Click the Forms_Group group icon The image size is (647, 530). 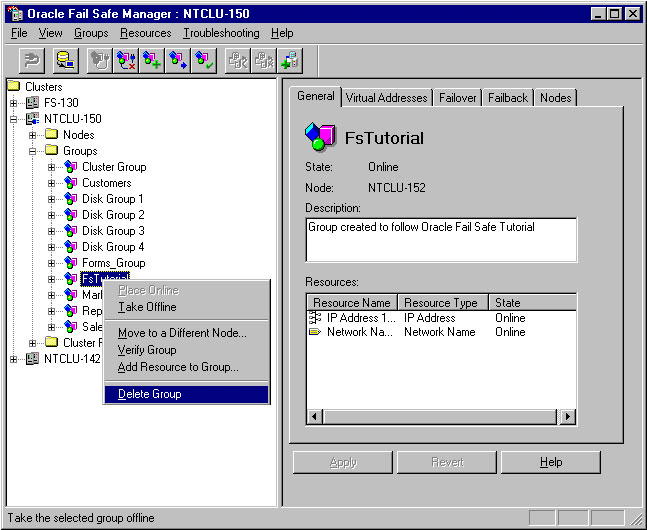[71, 263]
